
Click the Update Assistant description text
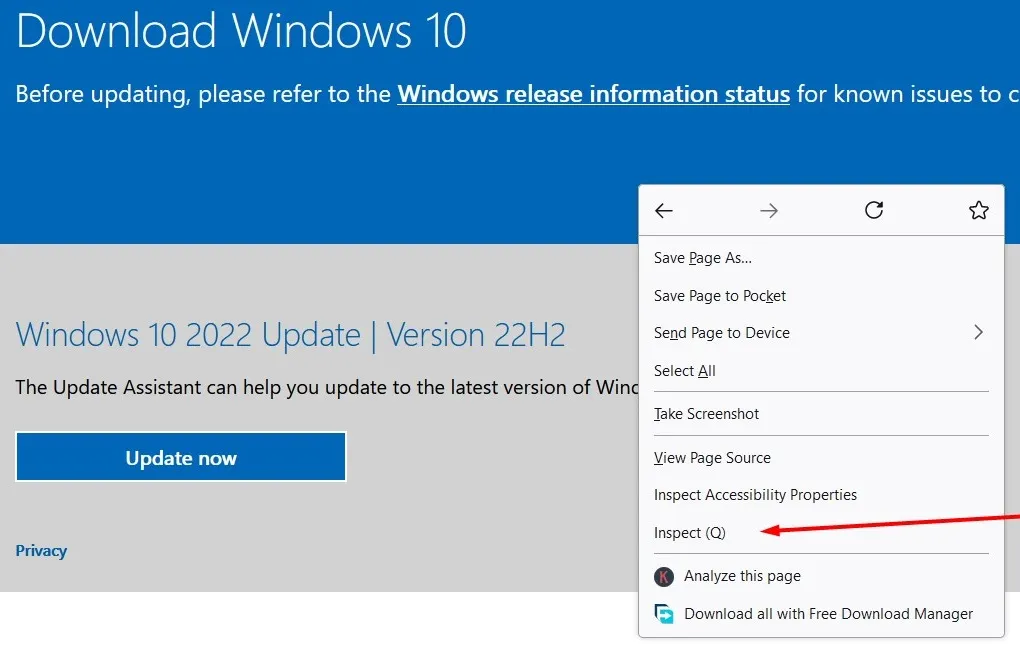pyautogui.click(x=327, y=387)
